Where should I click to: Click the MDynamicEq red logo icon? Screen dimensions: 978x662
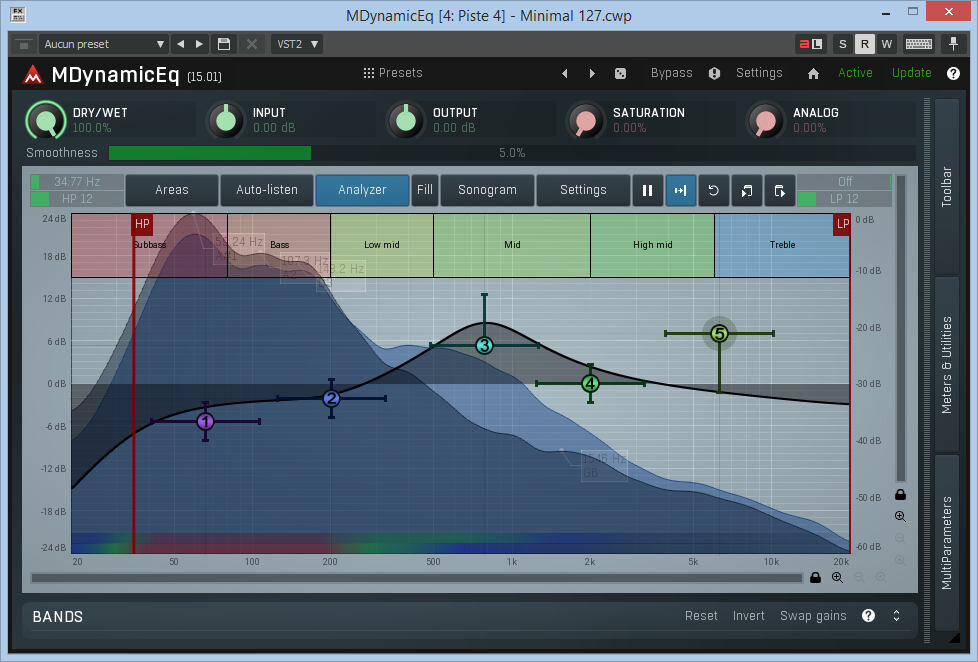(32, 75)
